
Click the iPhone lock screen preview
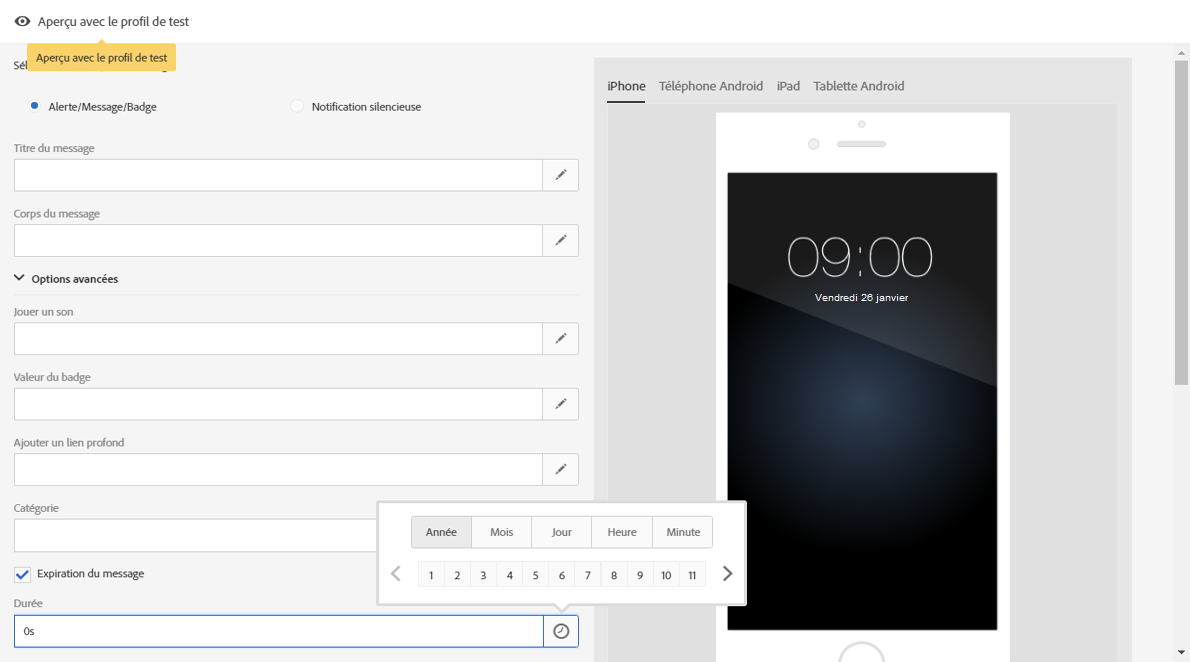pos(862,401)
